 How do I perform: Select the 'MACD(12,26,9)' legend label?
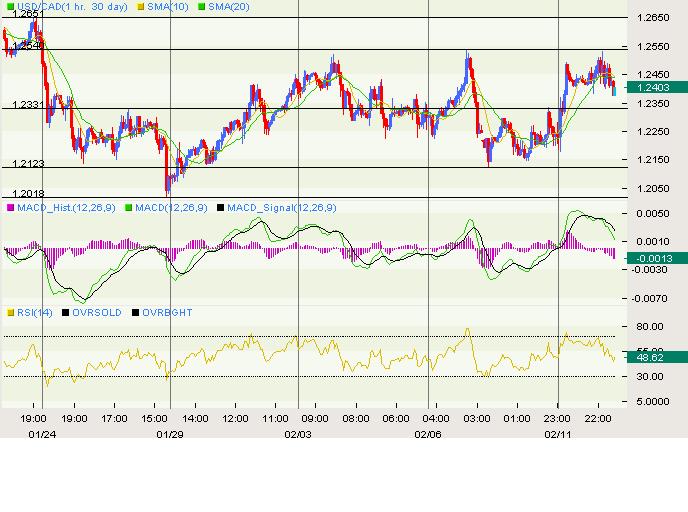pyautogui.click(x=171, y=208)
